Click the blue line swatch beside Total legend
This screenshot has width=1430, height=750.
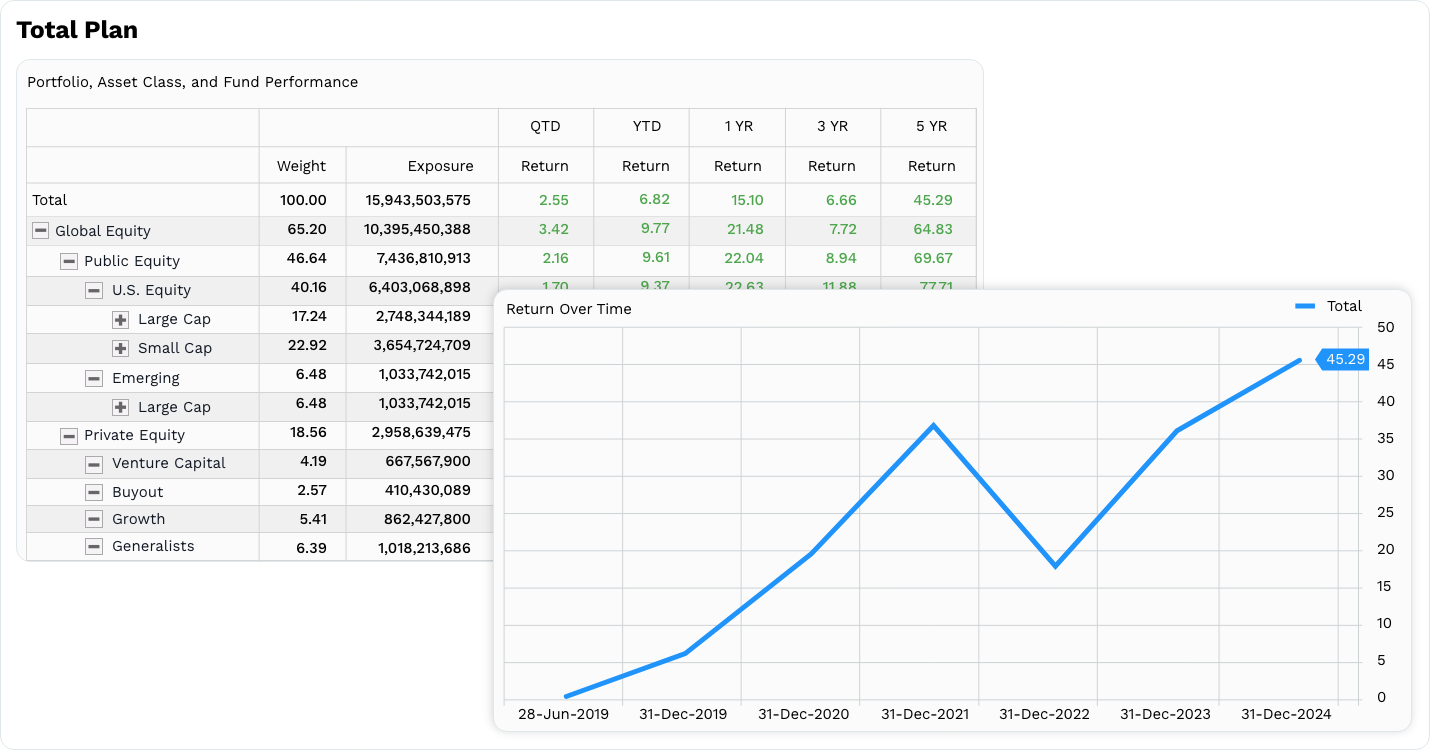(x=1304, y=306)
